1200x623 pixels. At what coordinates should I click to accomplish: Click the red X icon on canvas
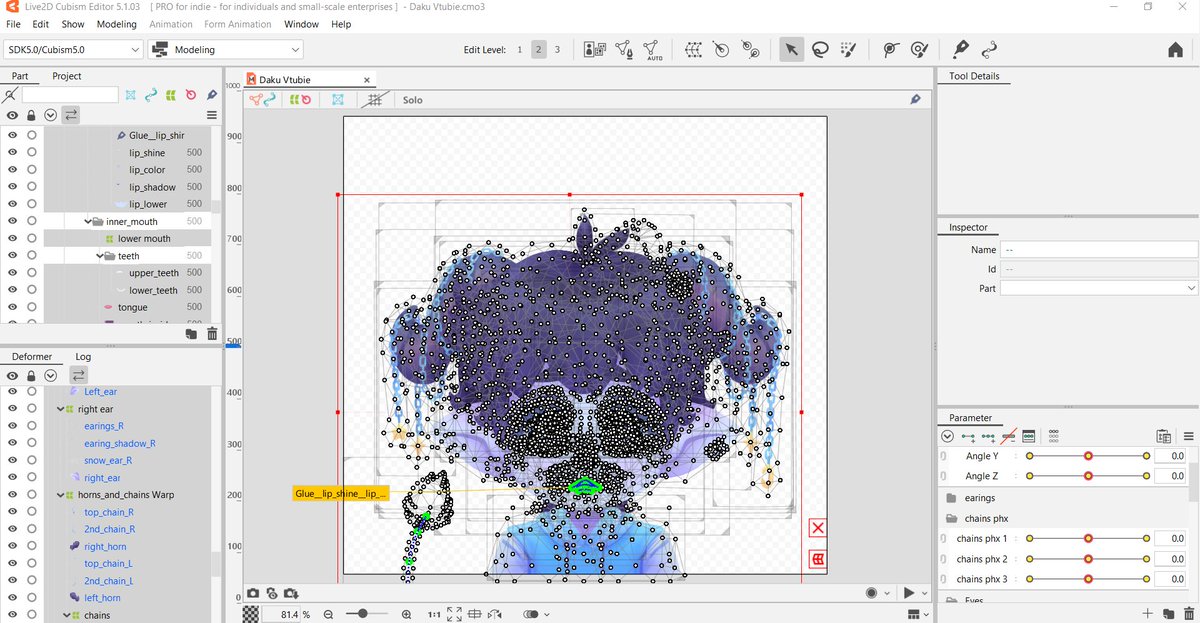point(818,528)
